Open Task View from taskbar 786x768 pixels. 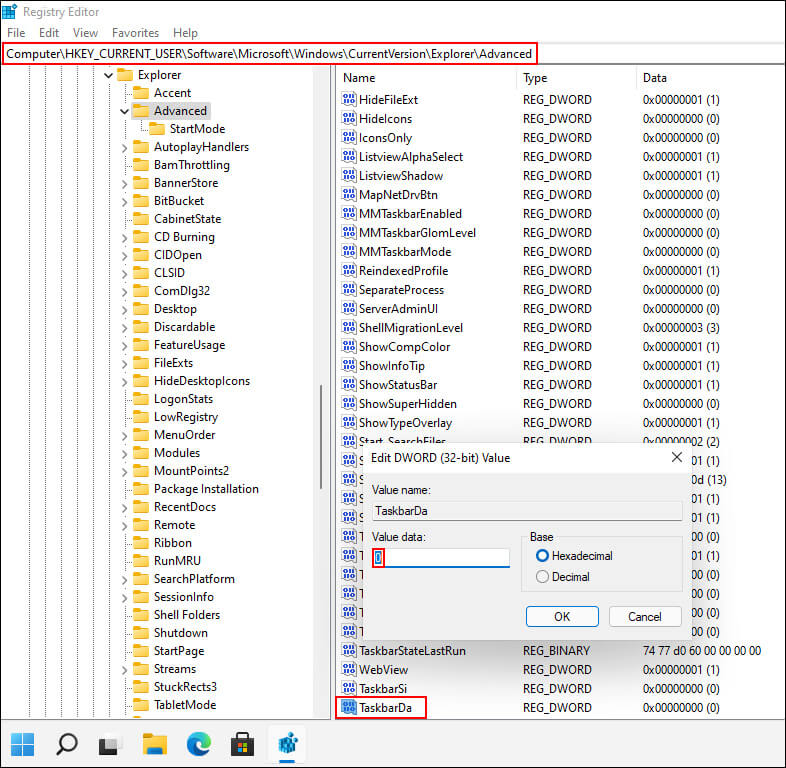[110, 744]
